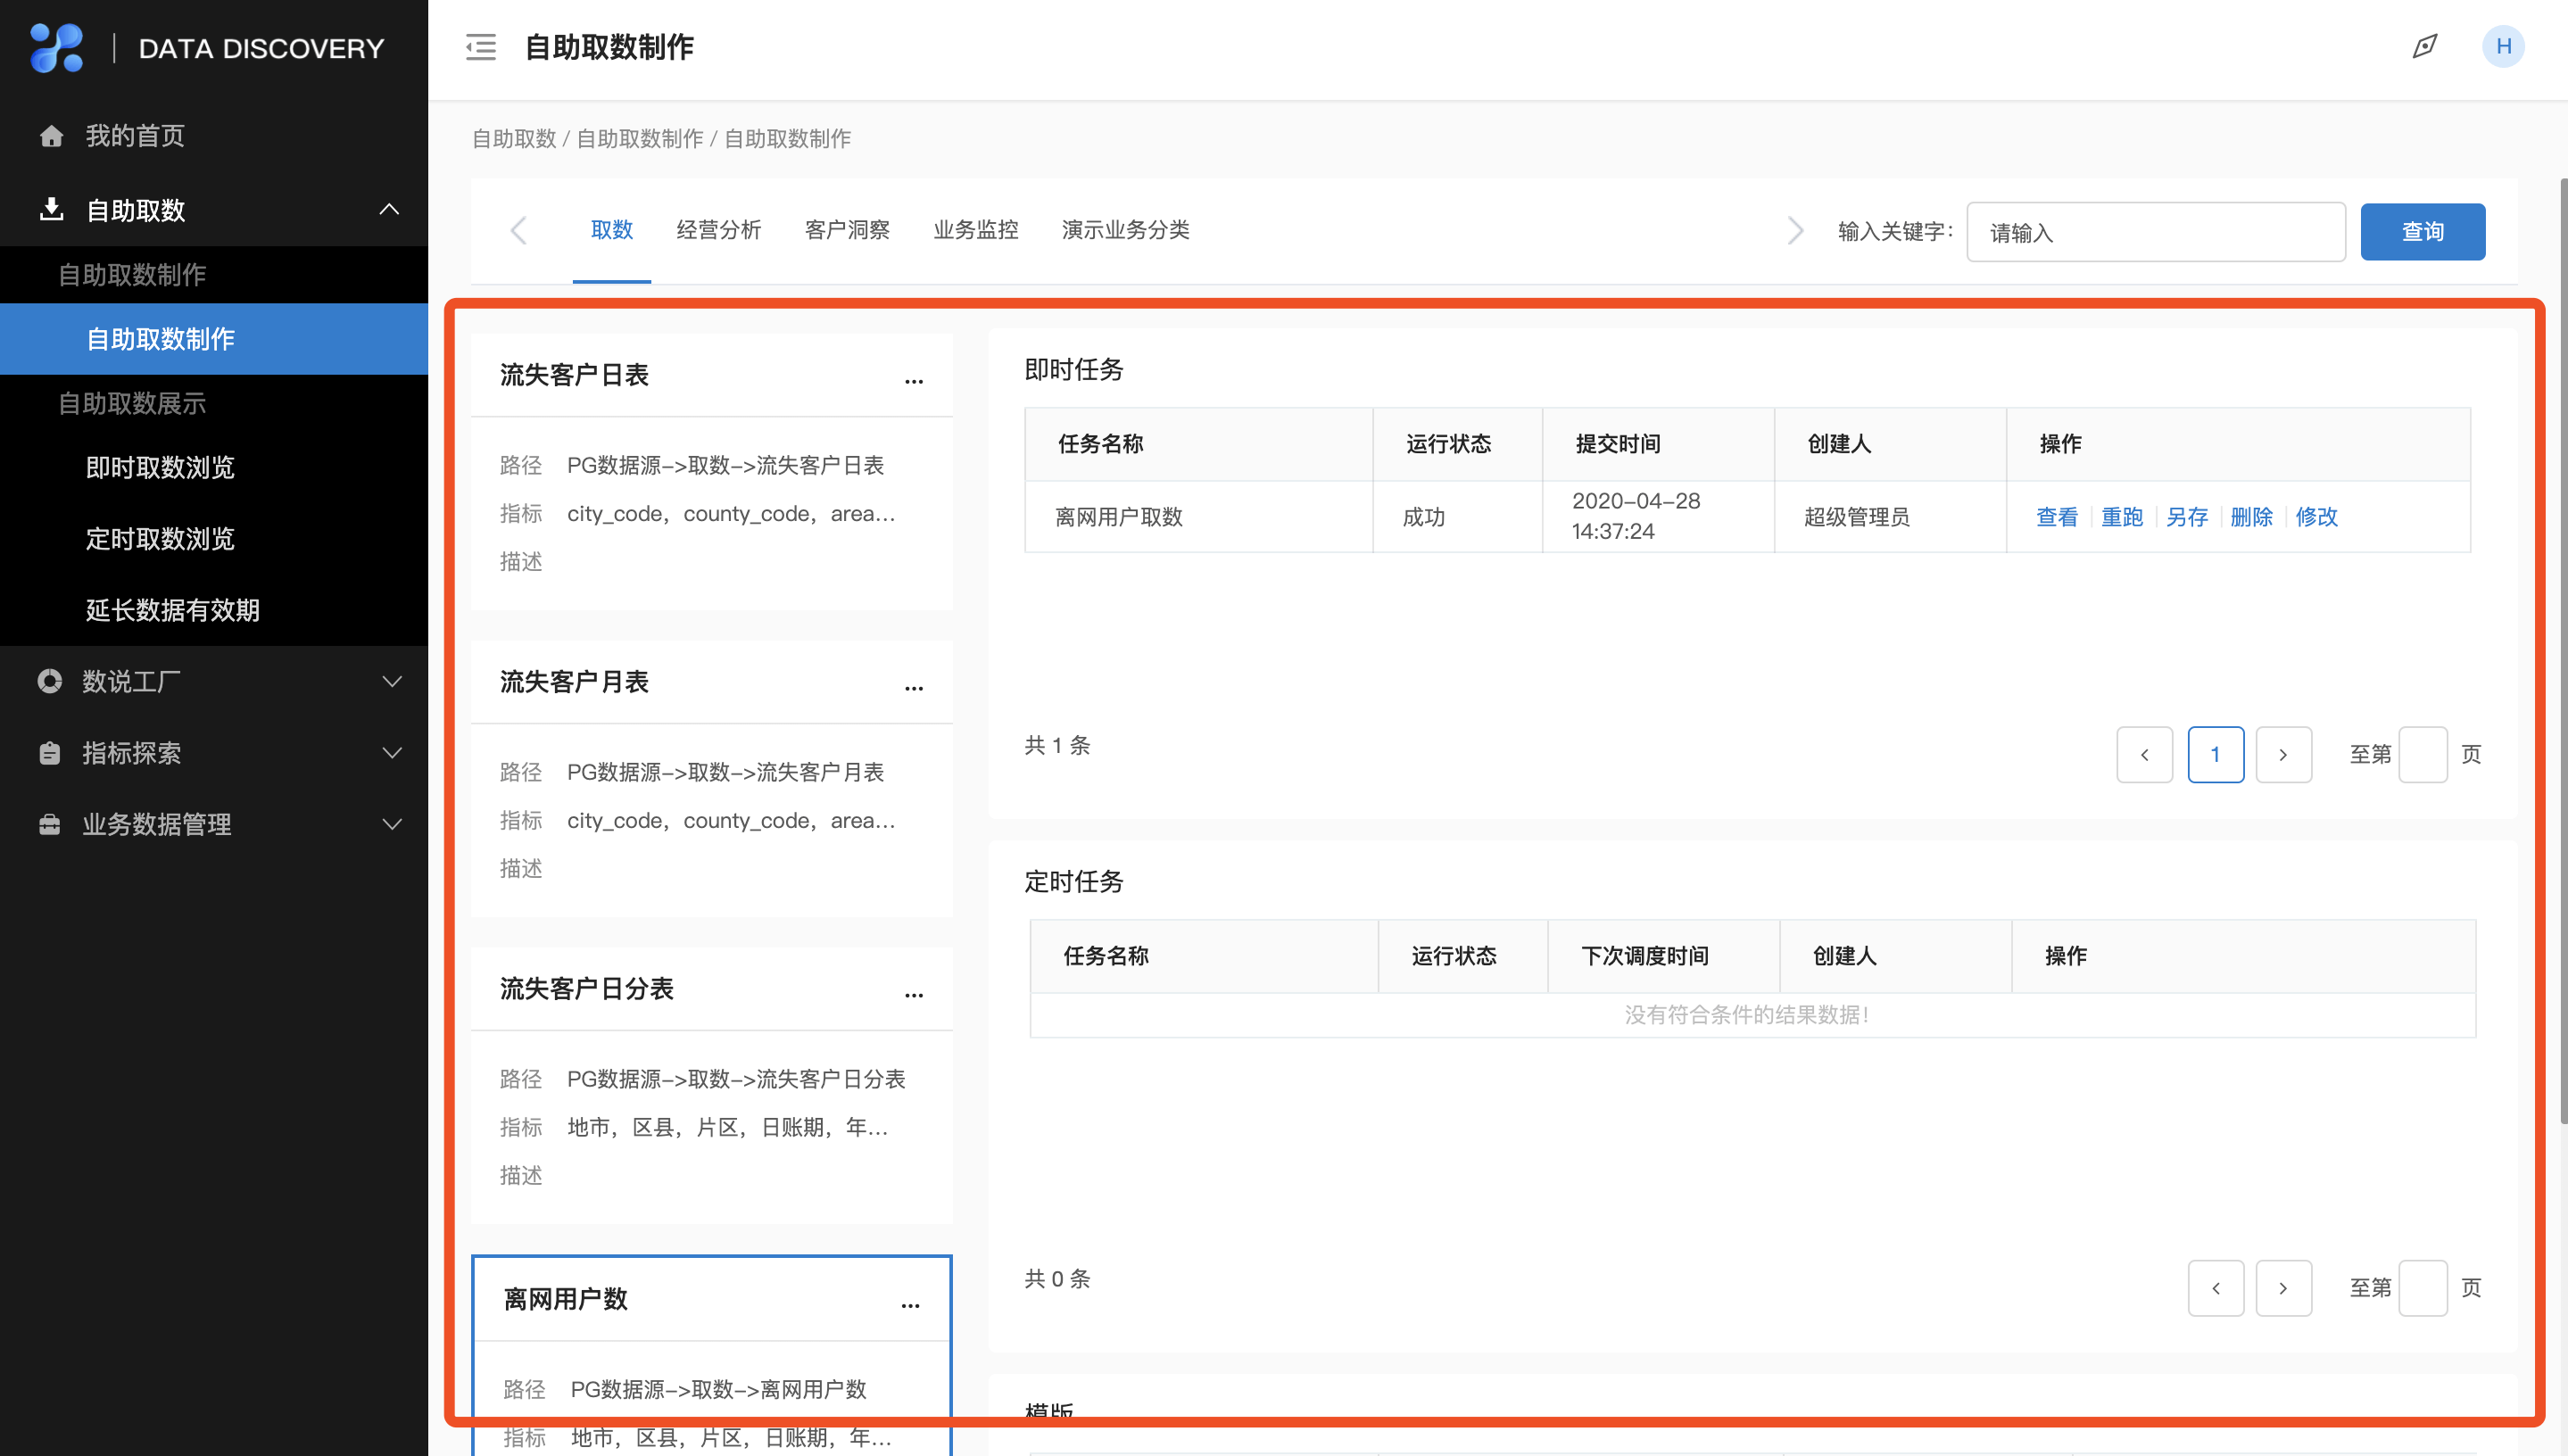Focus the keyword 请输入 search field
The image size is (2568, 1456).
point(2156,232)
